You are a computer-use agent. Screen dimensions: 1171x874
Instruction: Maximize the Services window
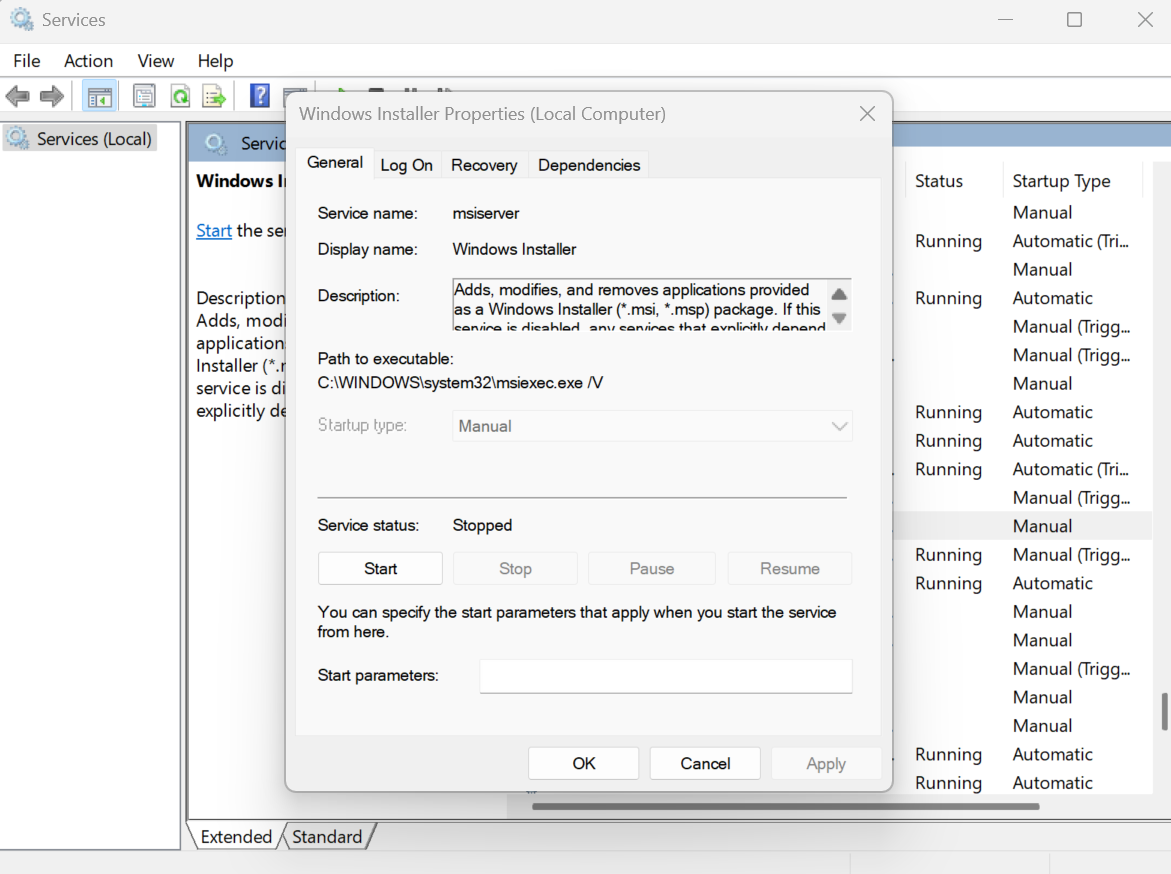1074,19
